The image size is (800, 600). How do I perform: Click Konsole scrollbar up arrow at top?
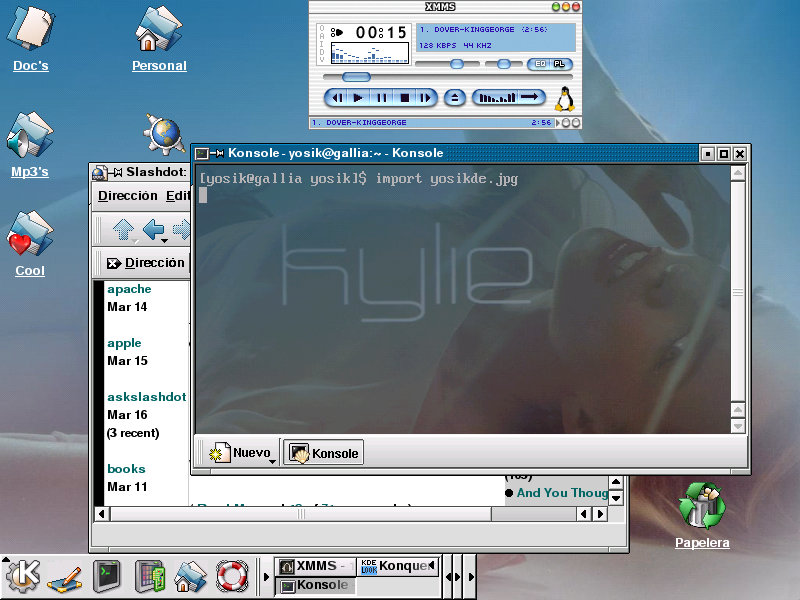click(738, 173)
